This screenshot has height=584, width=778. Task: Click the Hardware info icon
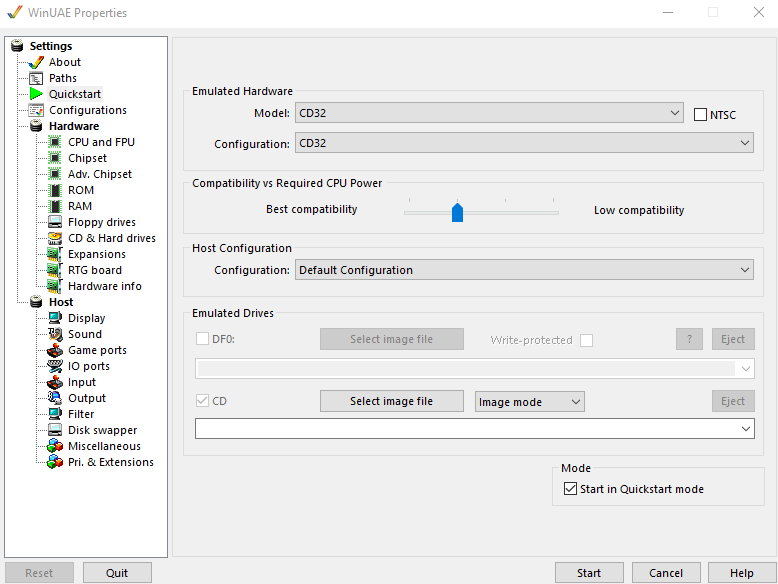tap(55, 286)
